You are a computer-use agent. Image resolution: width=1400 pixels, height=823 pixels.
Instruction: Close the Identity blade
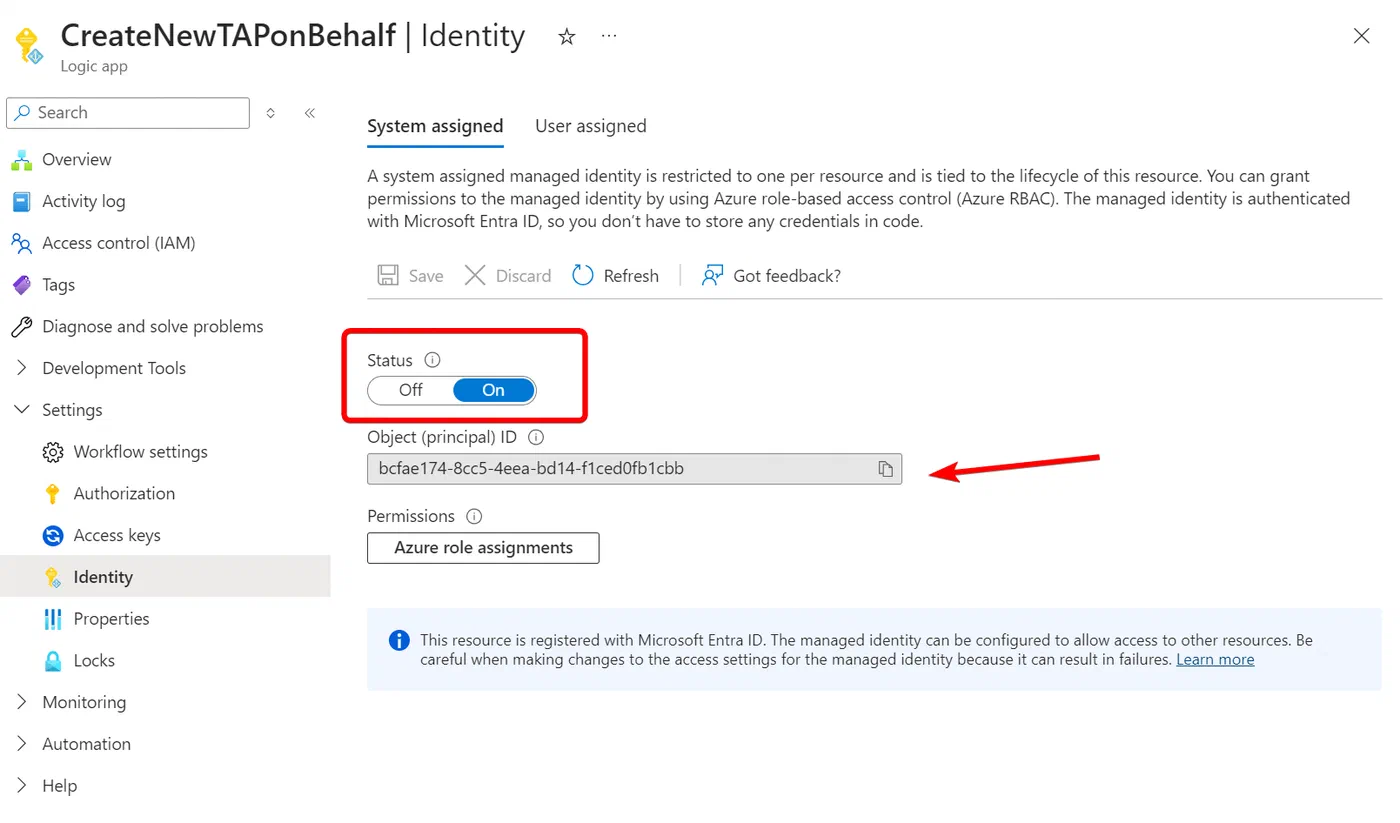[1361, 36]
